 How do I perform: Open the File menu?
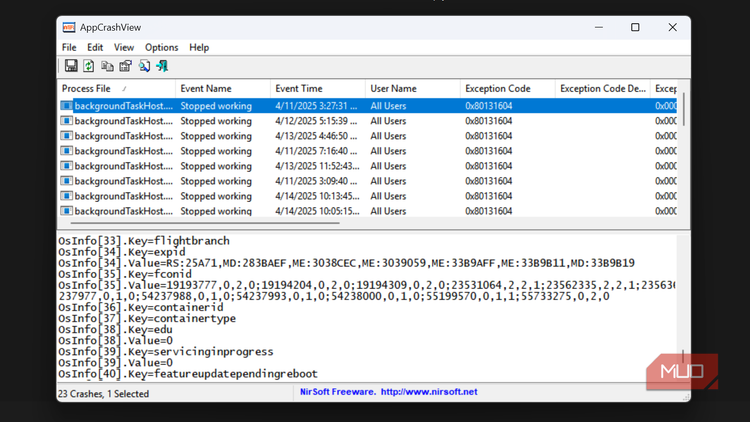(69, 47)
